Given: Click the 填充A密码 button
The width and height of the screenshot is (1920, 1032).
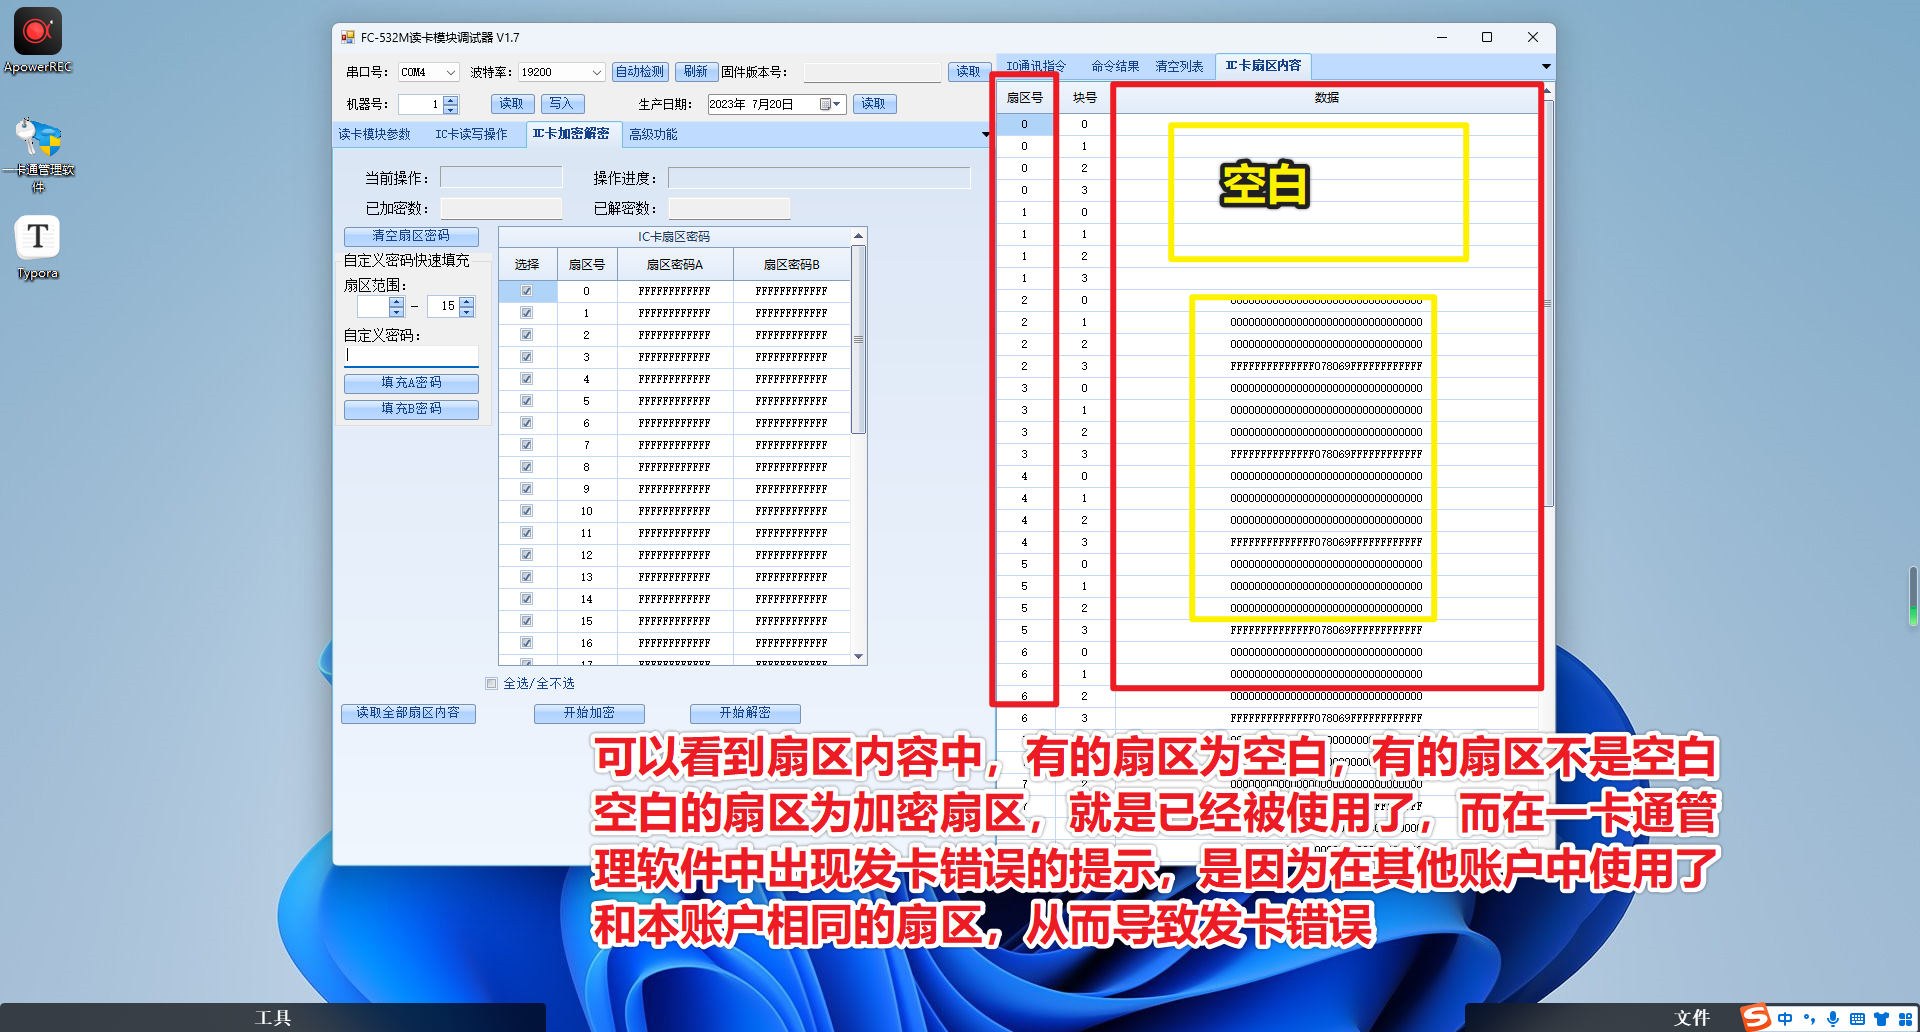Looking at the screenshot, I should [411, 383].
